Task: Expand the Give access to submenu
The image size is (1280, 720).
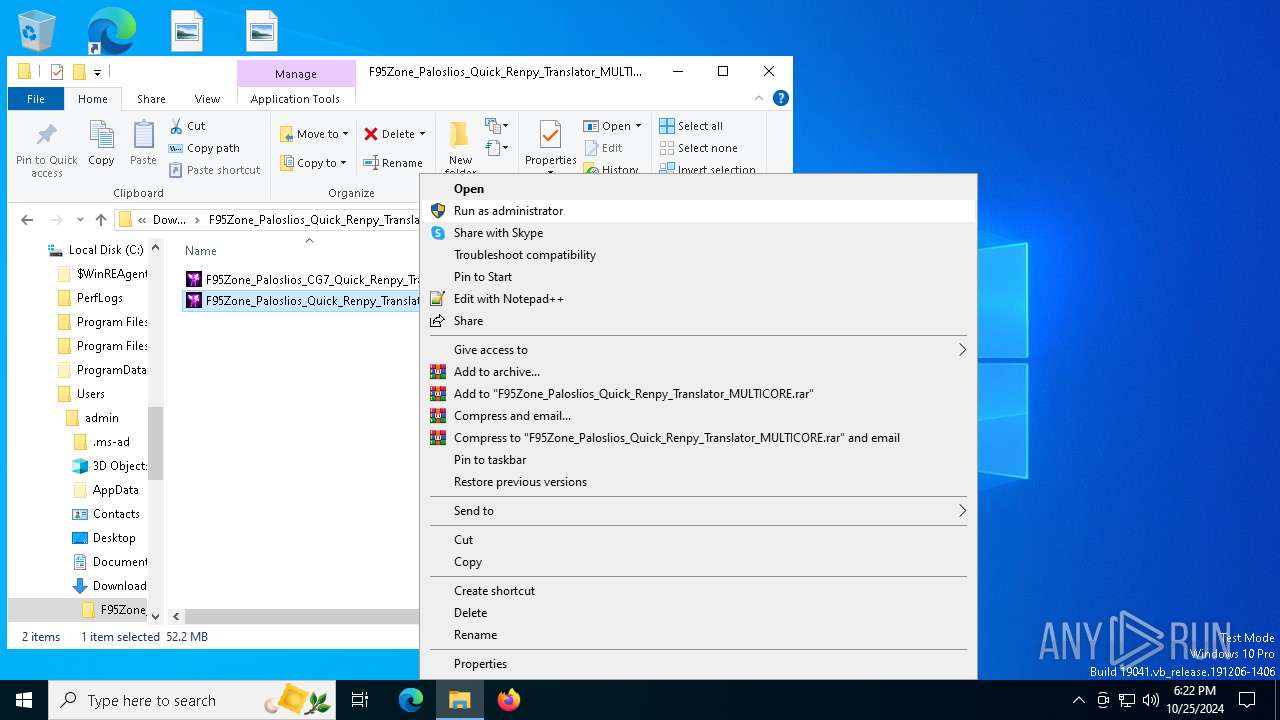Action: pyautogui.click(x=962, y=350)
